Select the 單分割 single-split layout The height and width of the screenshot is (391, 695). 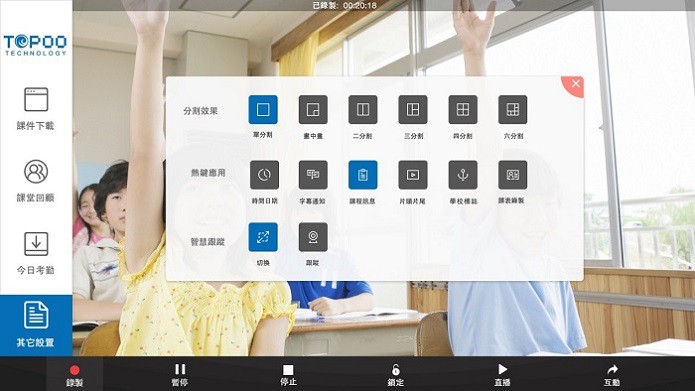263,109
